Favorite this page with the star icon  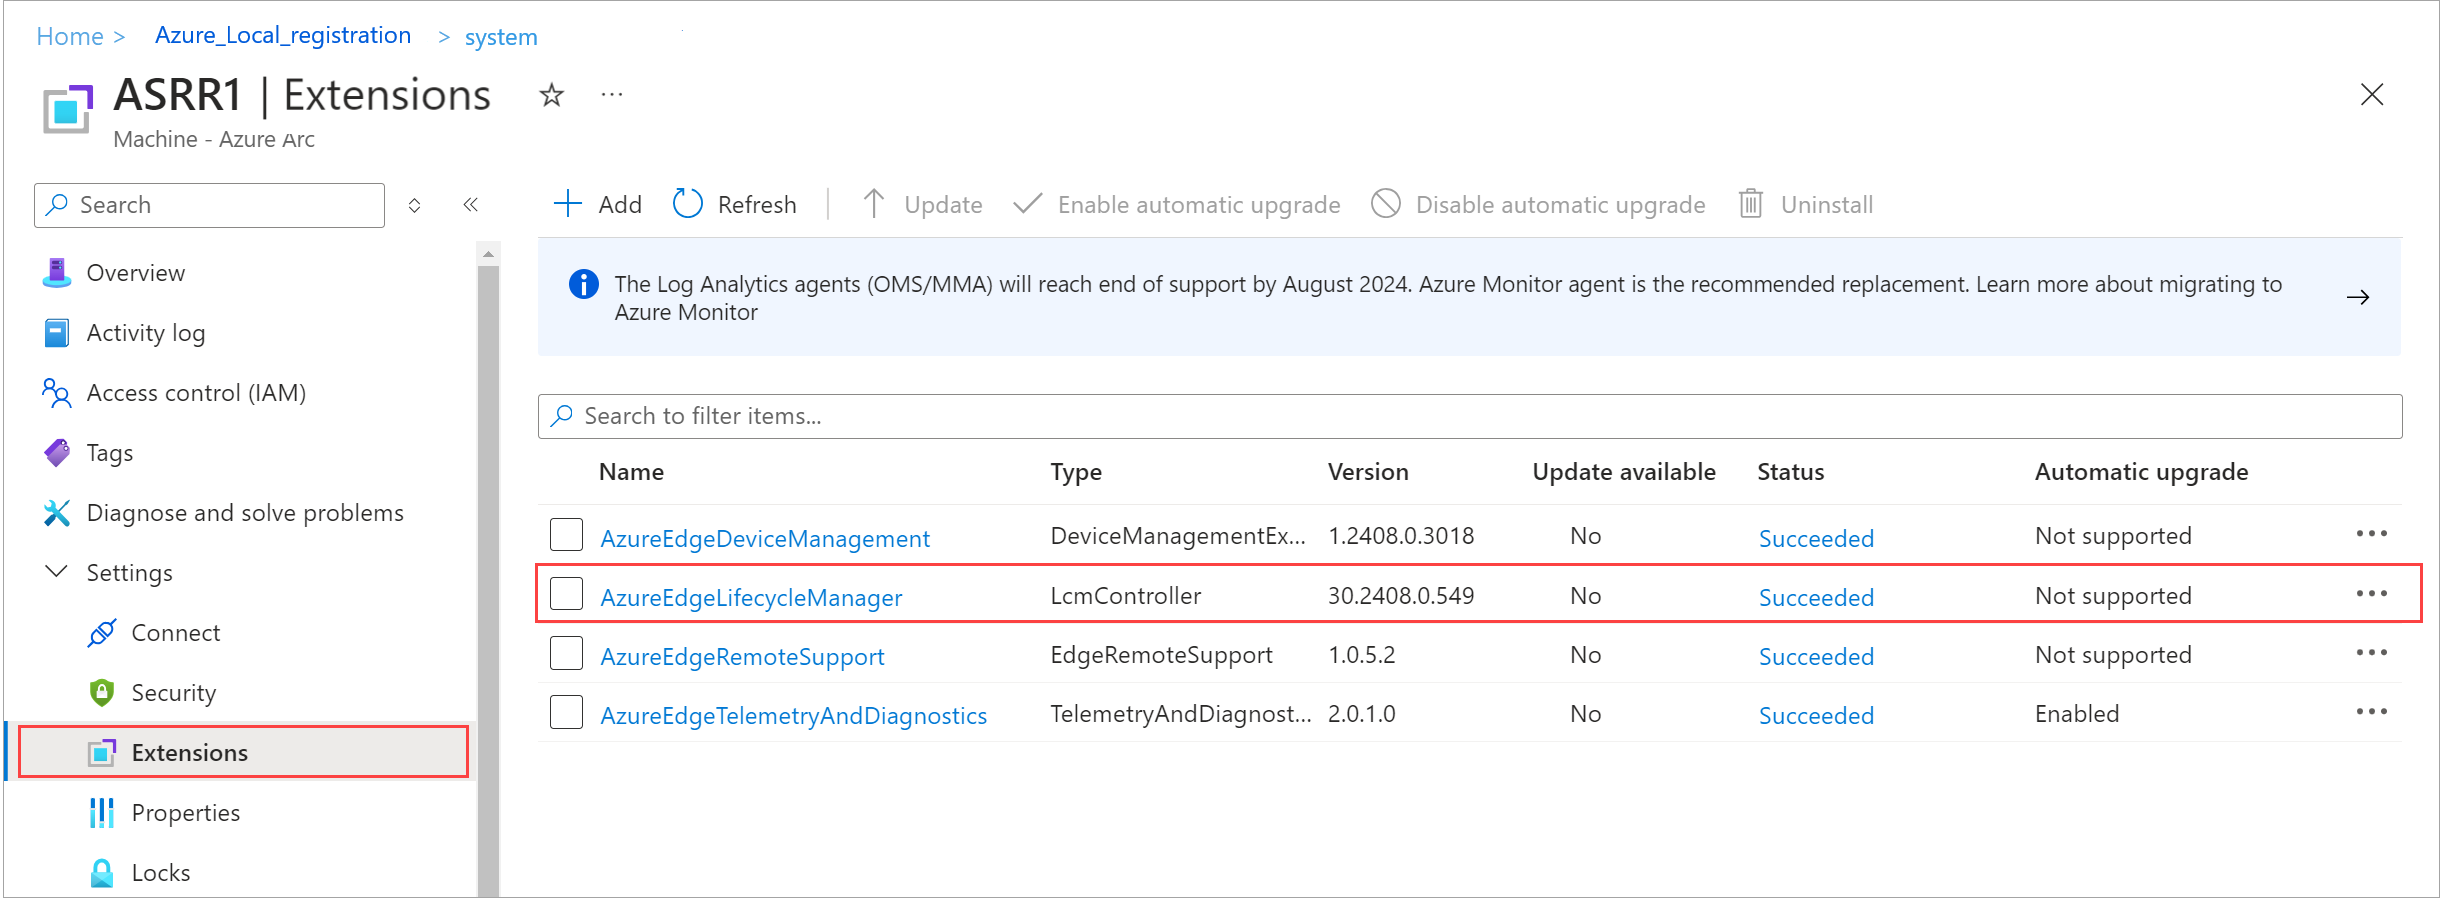tap(551, 95)
